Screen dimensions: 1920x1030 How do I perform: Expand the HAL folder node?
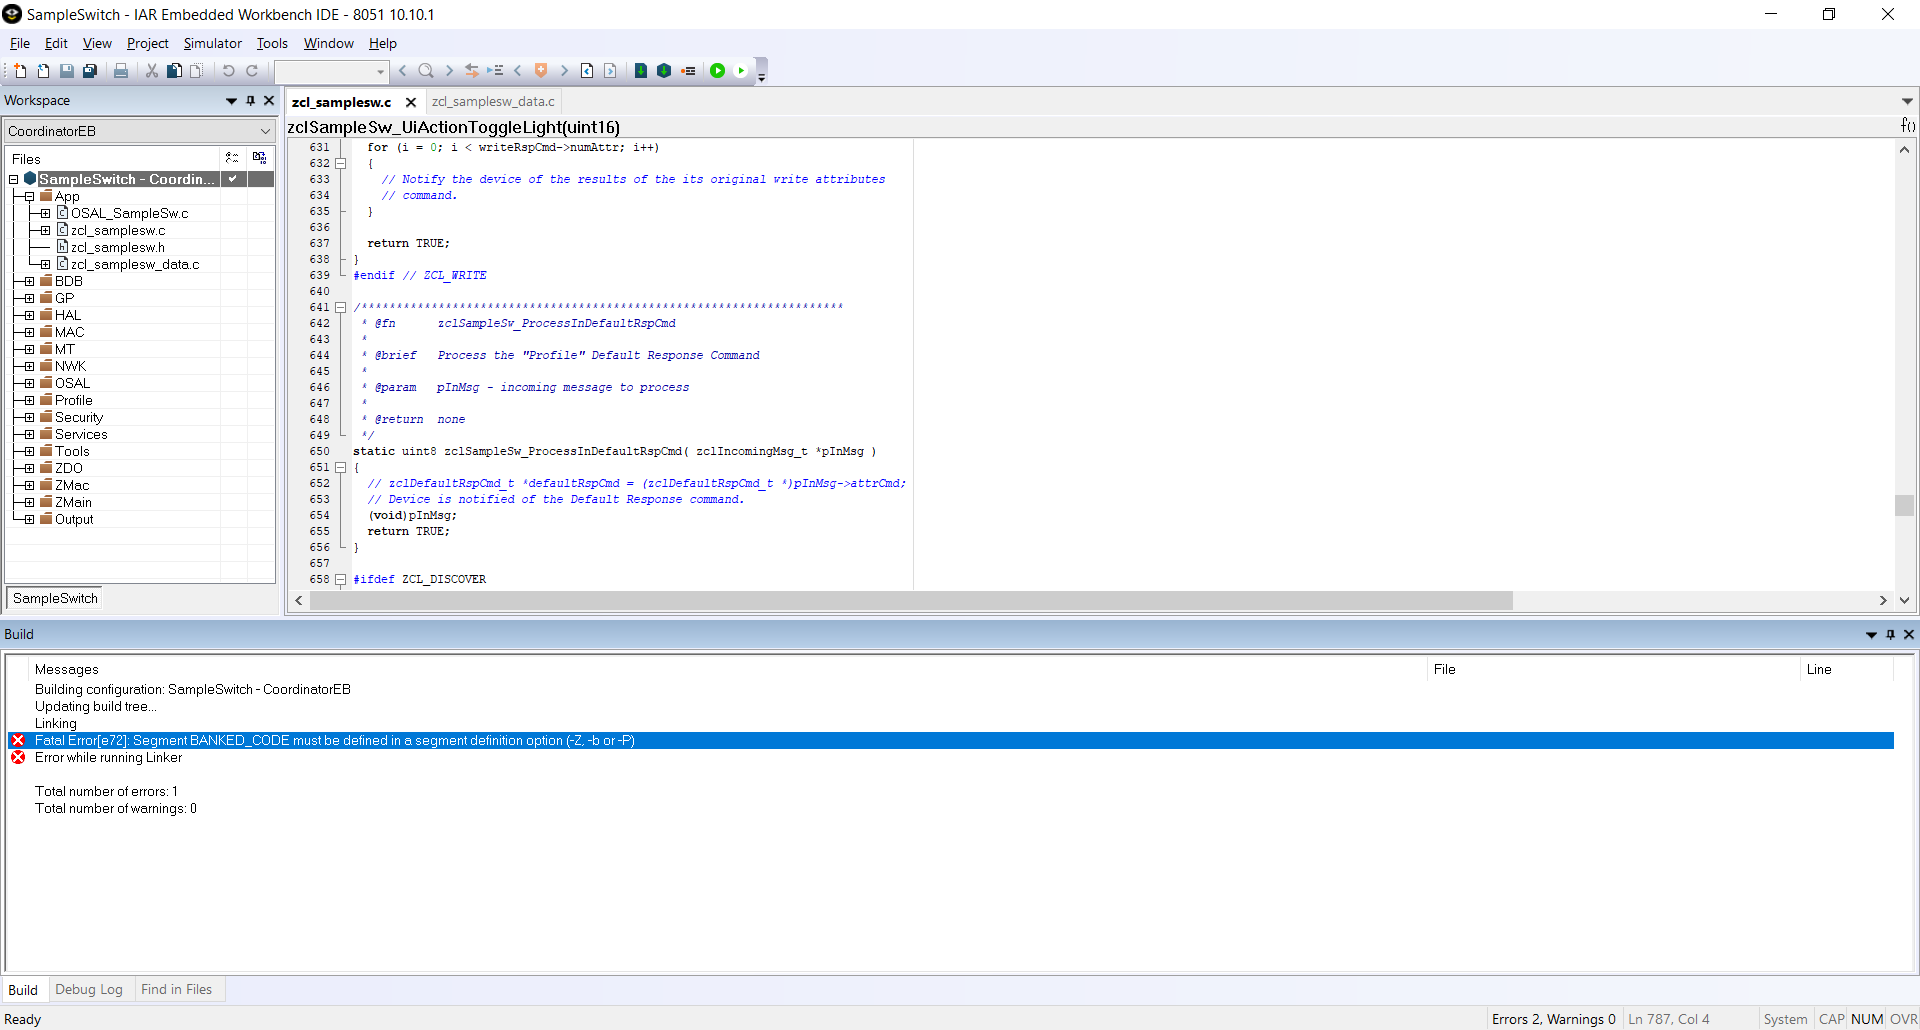(x=30, y=316)
